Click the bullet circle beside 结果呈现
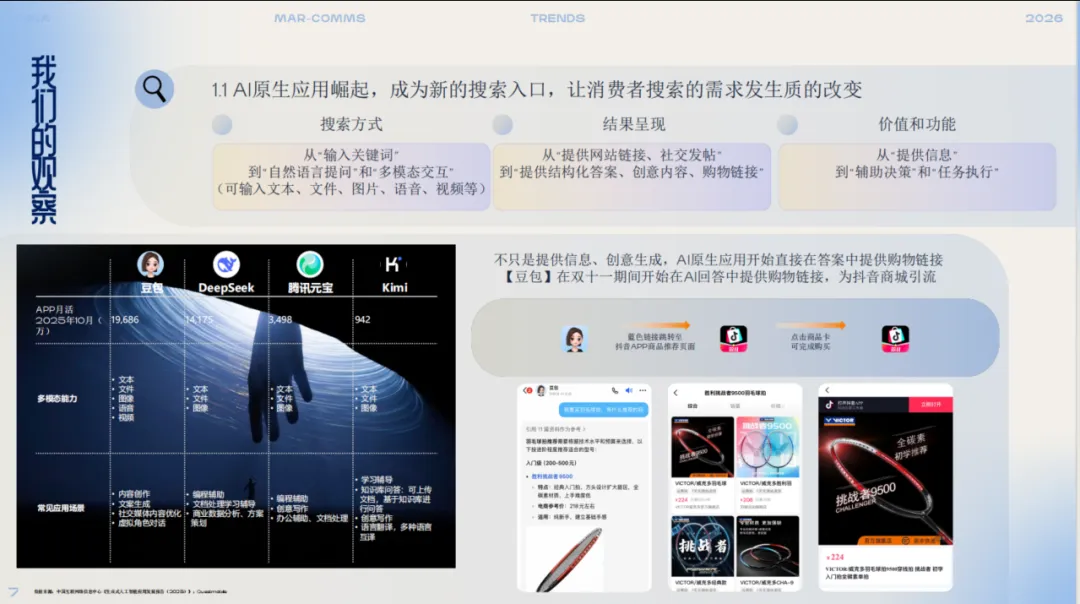Image resolution: width=1080 pixels, height=604 pixels. point(503,125)
